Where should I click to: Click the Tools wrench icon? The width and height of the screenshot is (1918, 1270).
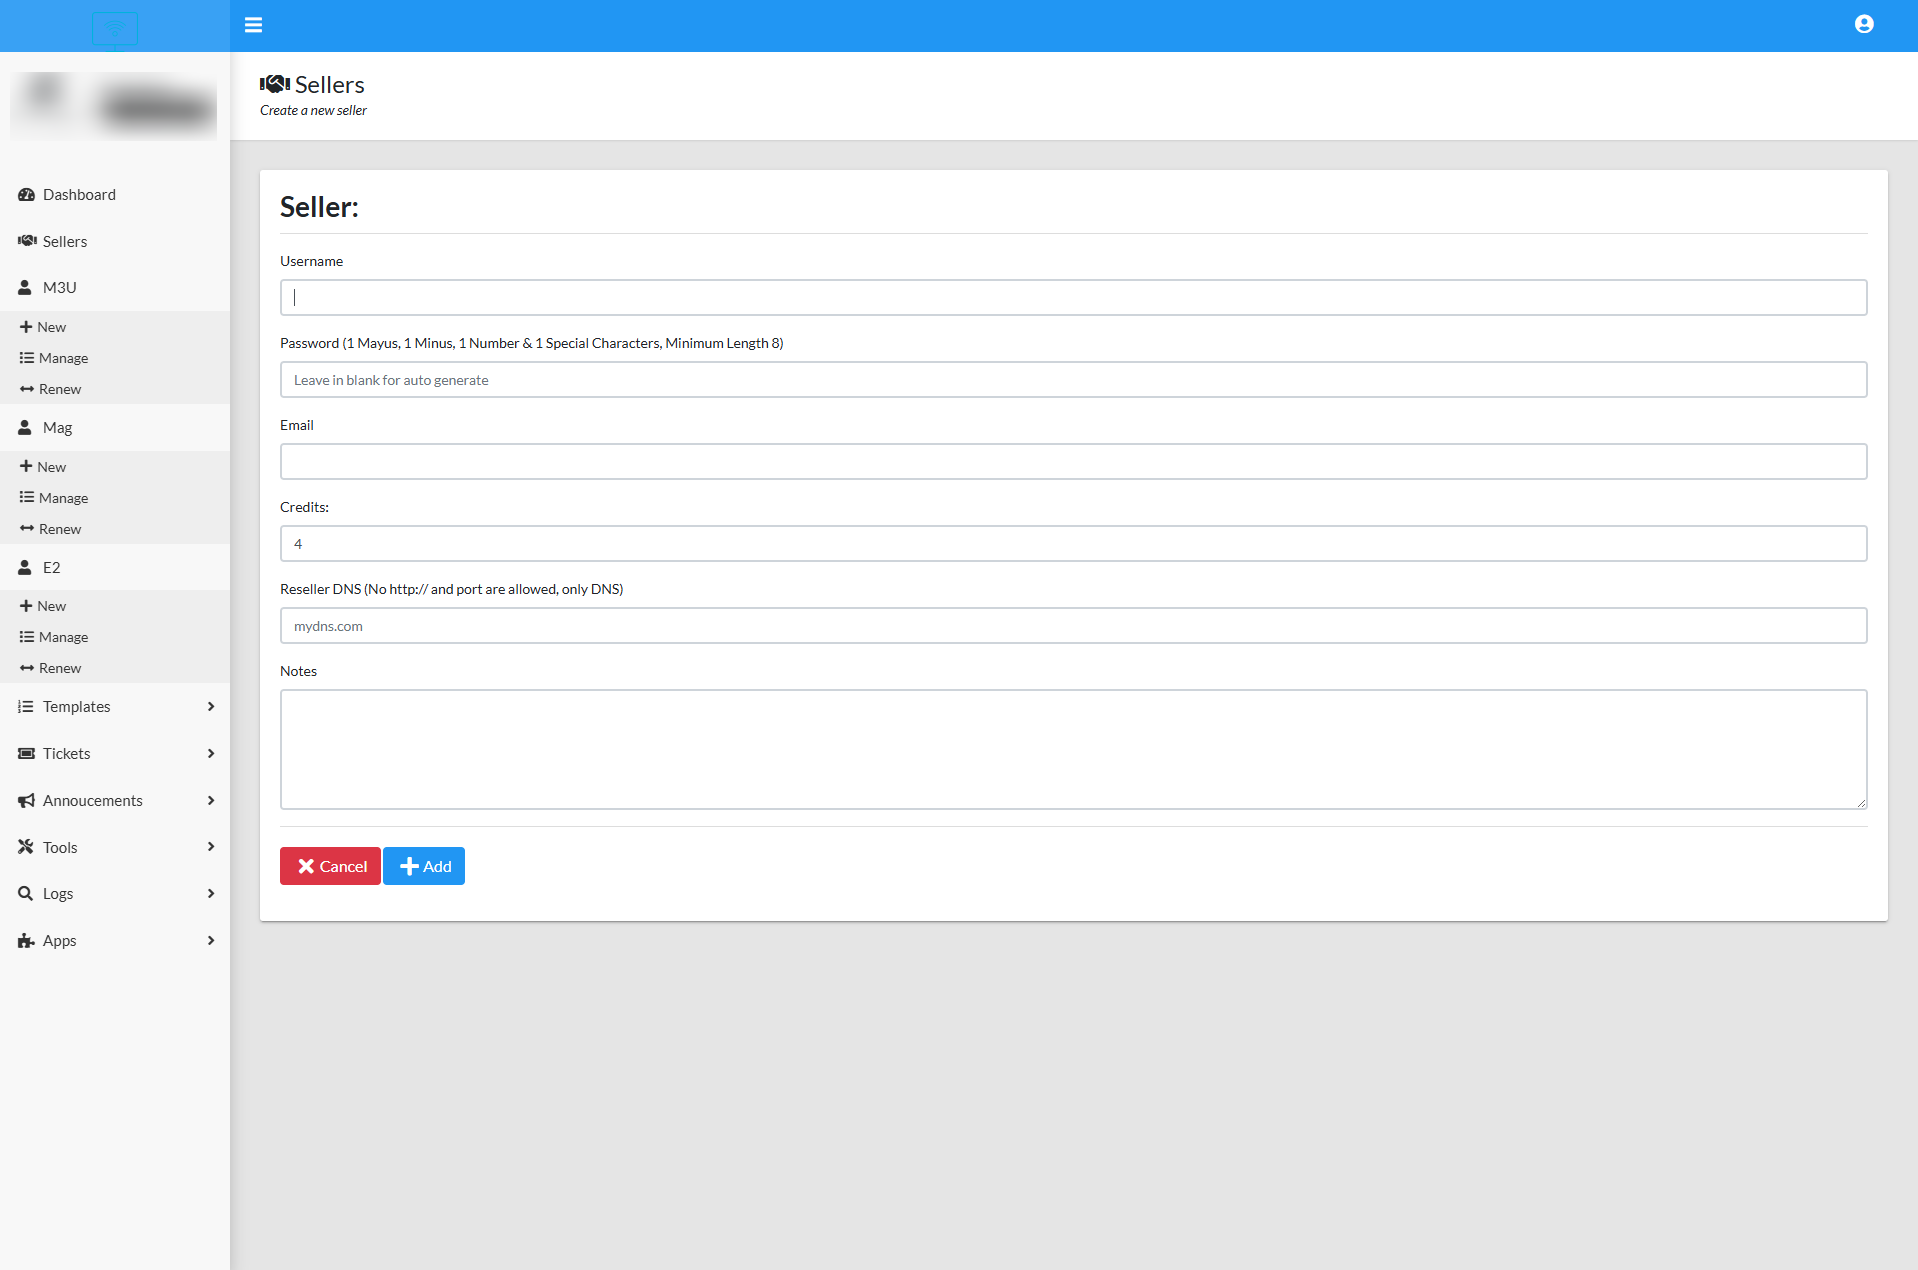point(25,846)
